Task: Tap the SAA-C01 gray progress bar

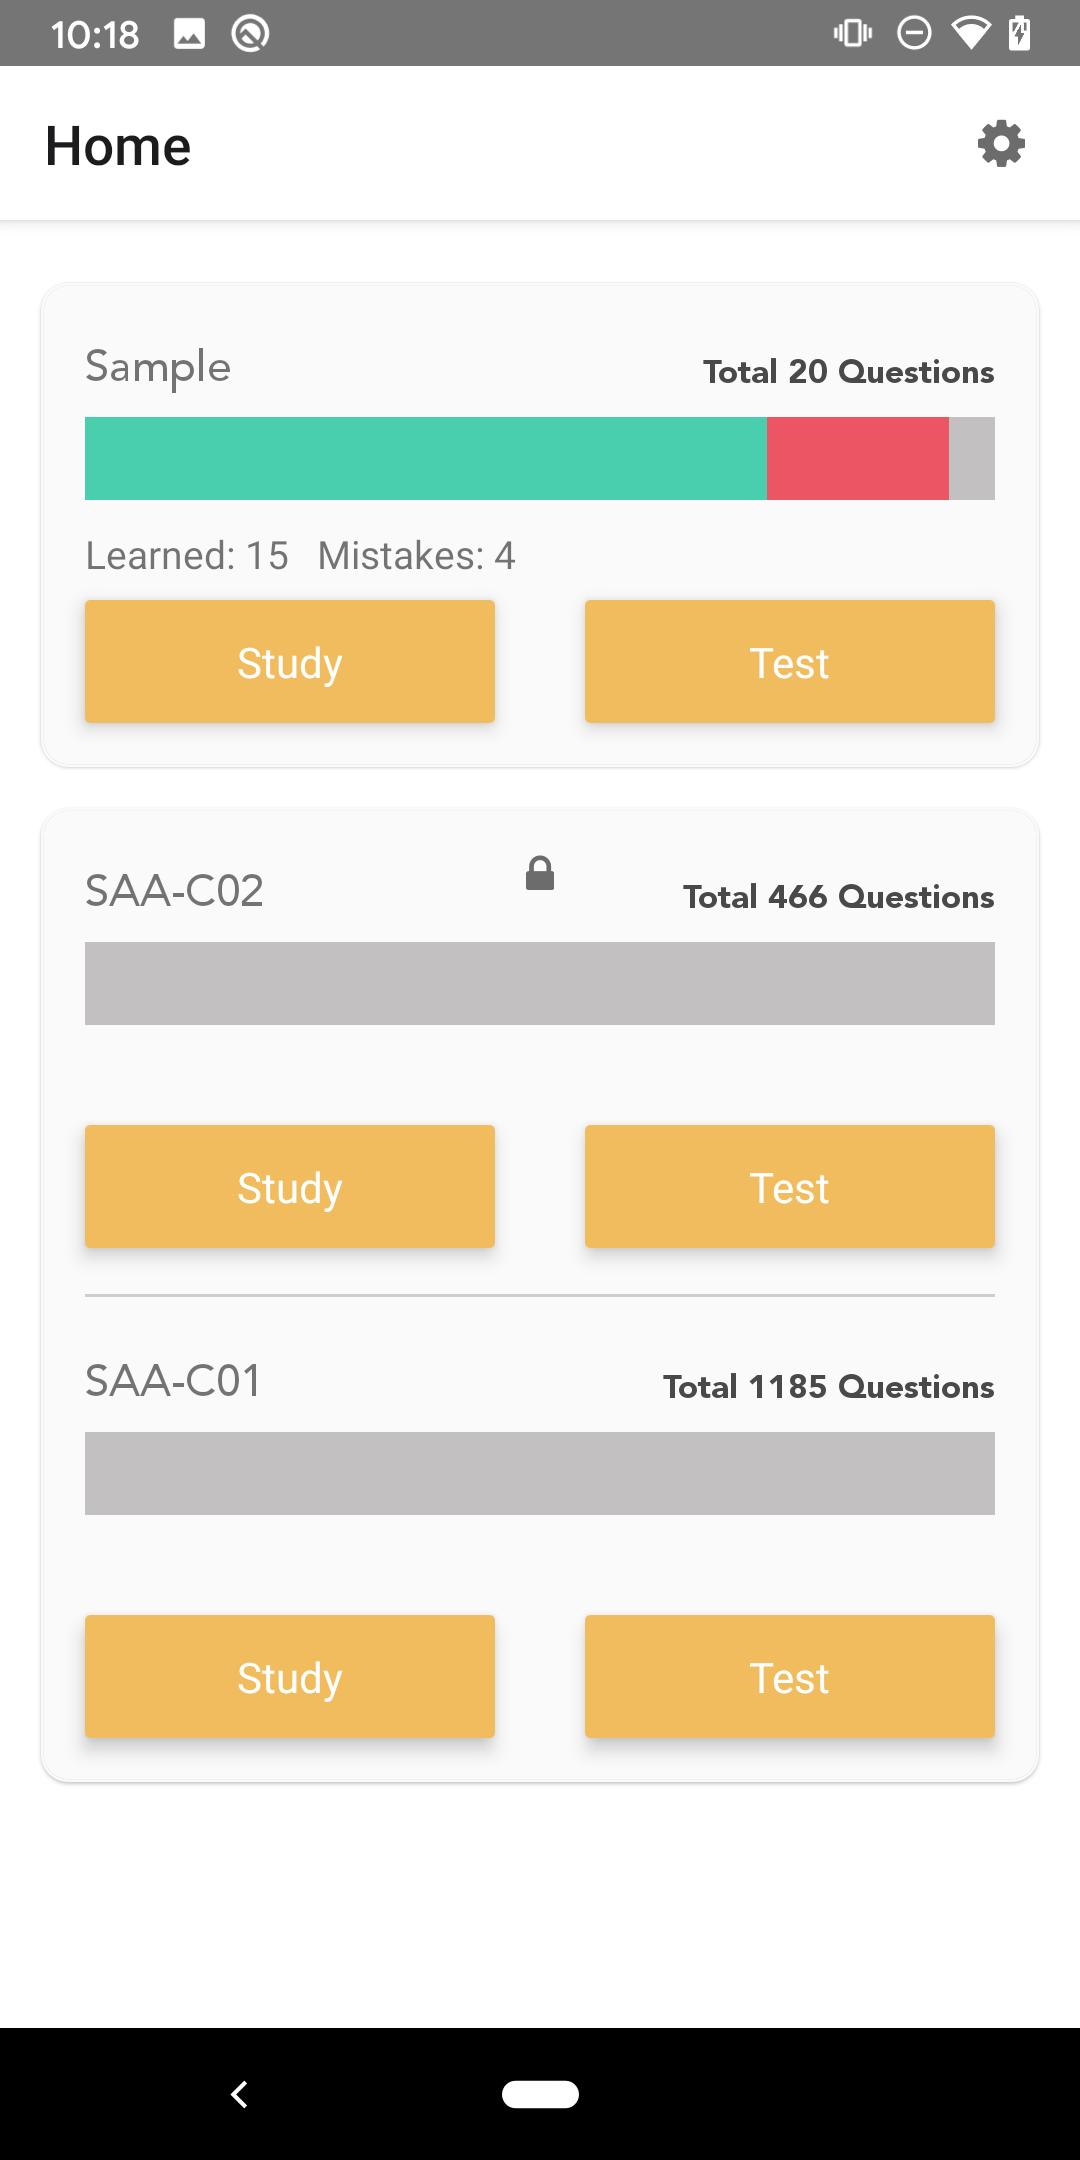Action: click(x=540, y=1473)
